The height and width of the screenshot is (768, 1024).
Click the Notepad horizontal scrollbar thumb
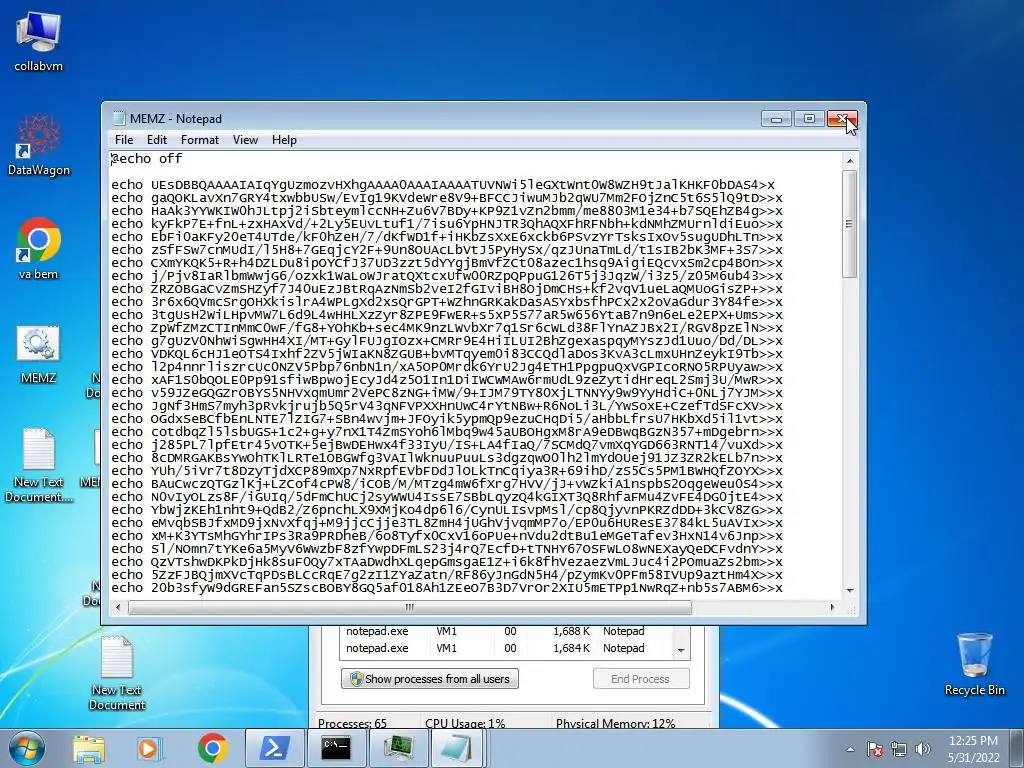click(x=409, y=607)
